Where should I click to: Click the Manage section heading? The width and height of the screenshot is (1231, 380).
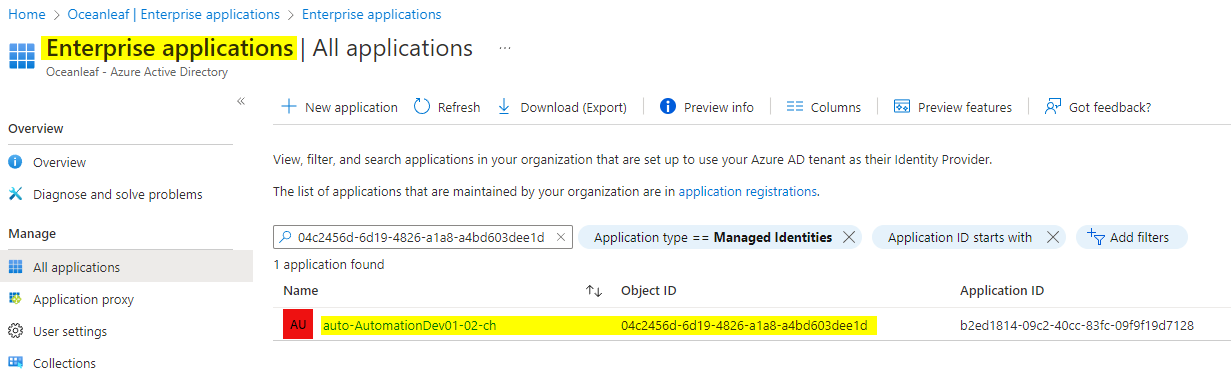[x=32, y=233]
